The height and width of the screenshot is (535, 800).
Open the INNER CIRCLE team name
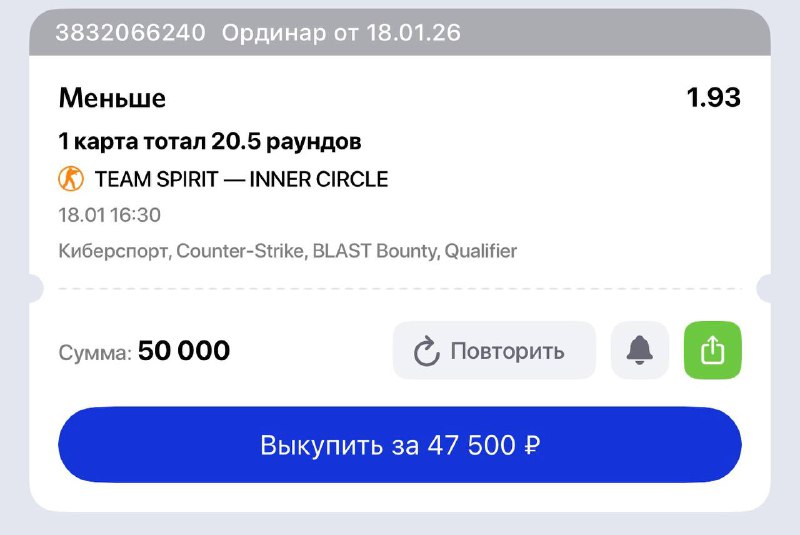(318, 180)
